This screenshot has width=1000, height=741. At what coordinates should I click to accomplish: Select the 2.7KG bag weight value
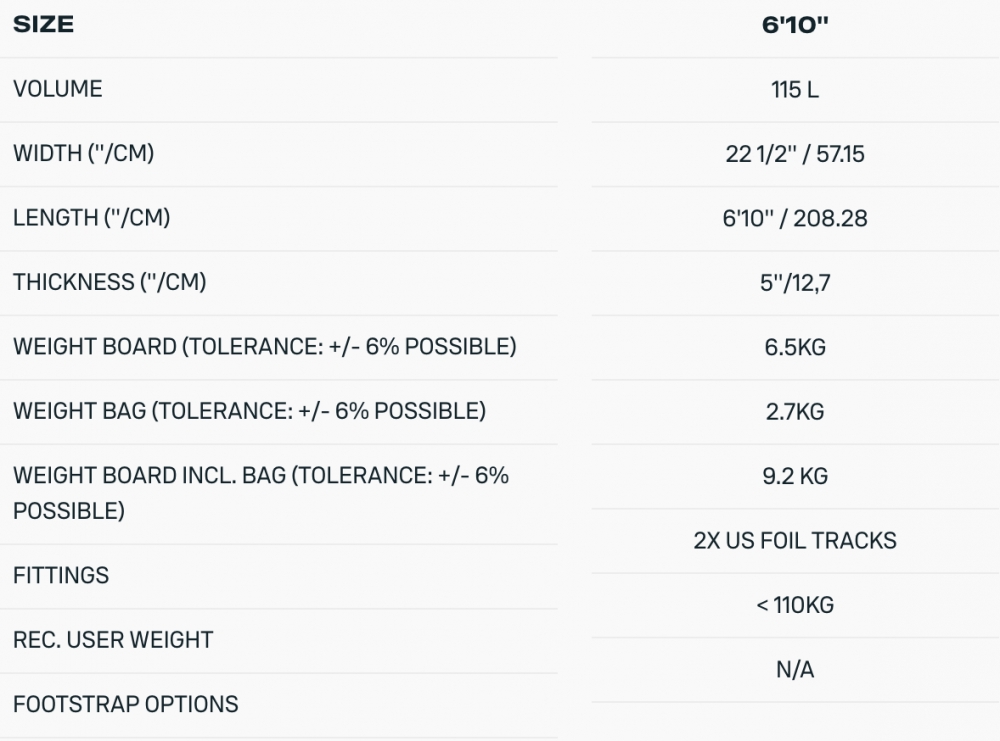click(795, 411)
